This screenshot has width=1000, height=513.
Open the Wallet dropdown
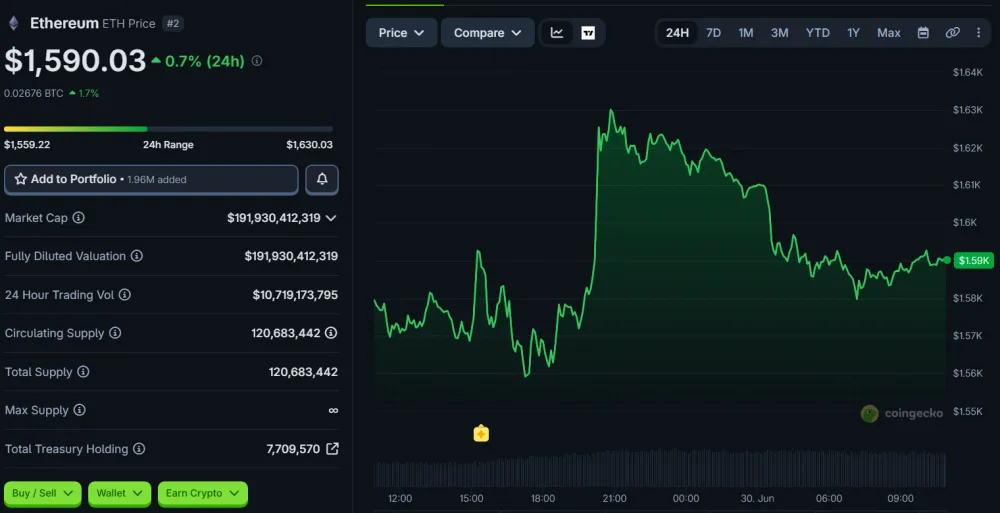click(x=119, y=494)
